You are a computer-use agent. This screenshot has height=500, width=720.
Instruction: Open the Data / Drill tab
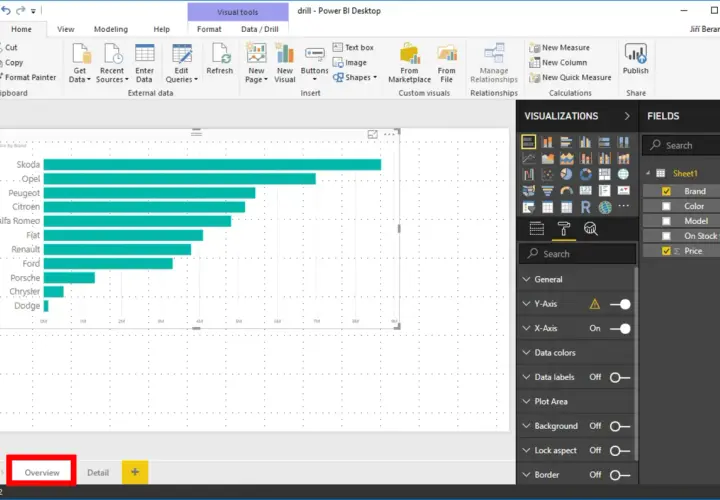[259, 29]
